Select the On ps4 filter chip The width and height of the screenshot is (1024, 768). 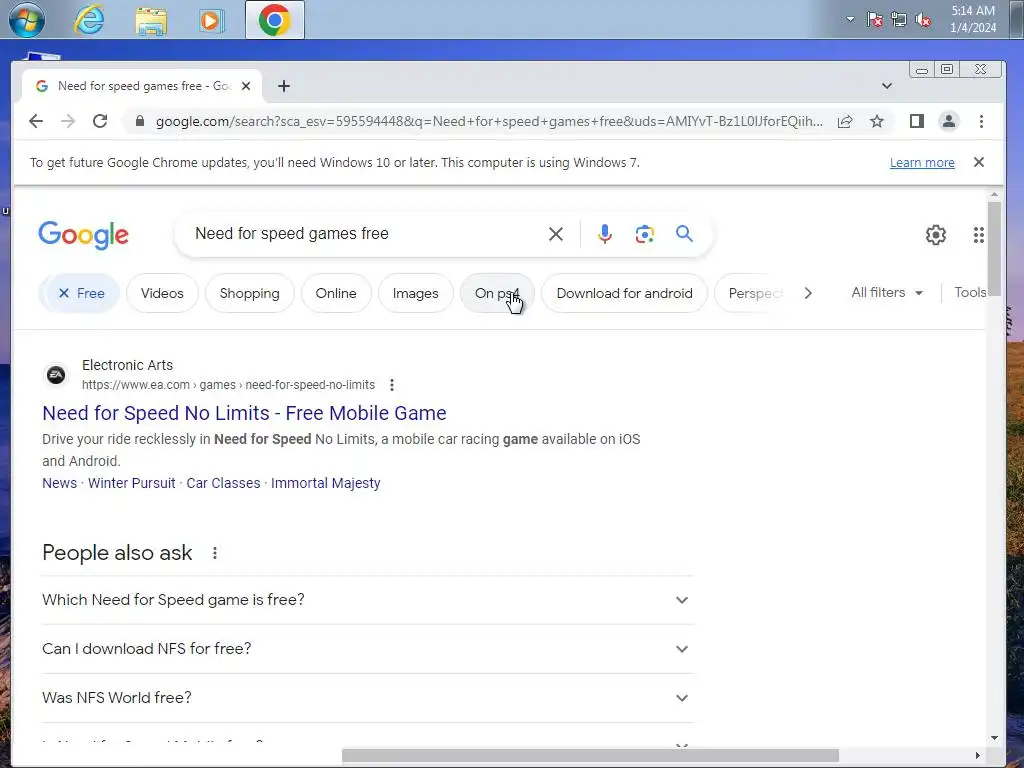(497, 293)
